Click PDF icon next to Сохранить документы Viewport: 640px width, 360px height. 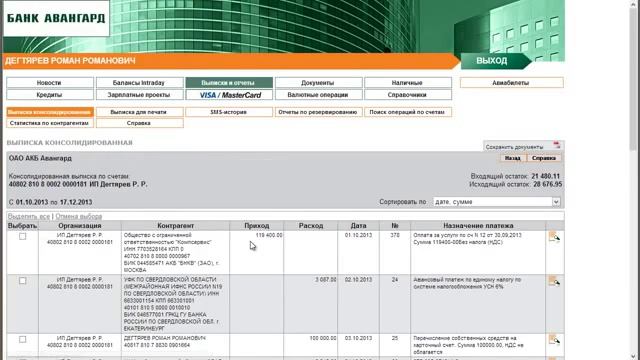[x=557, y=145]
